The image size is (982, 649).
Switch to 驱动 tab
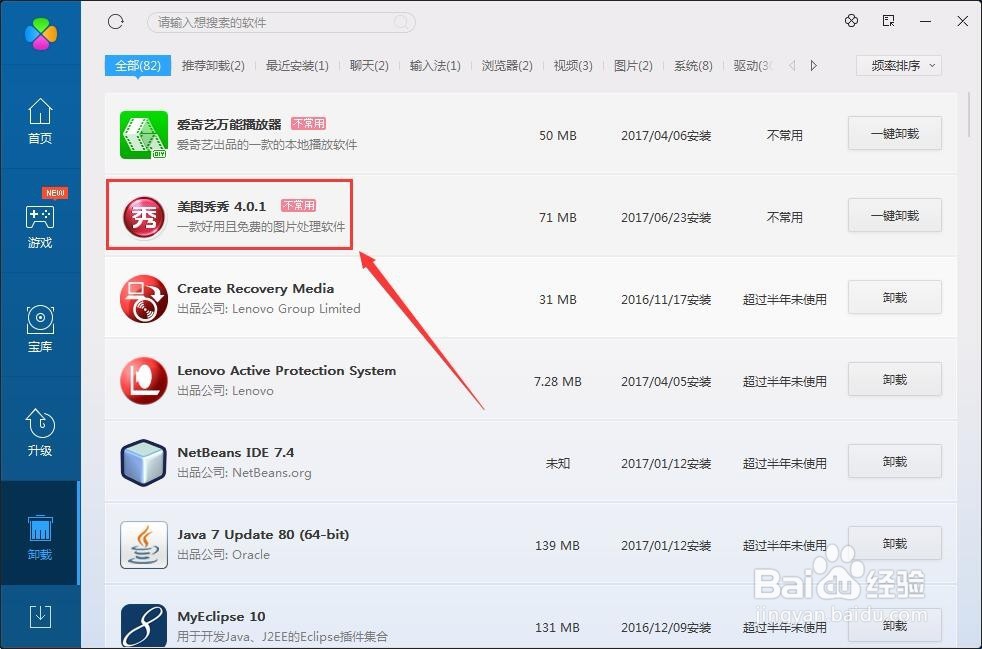[x=752, y=65]
